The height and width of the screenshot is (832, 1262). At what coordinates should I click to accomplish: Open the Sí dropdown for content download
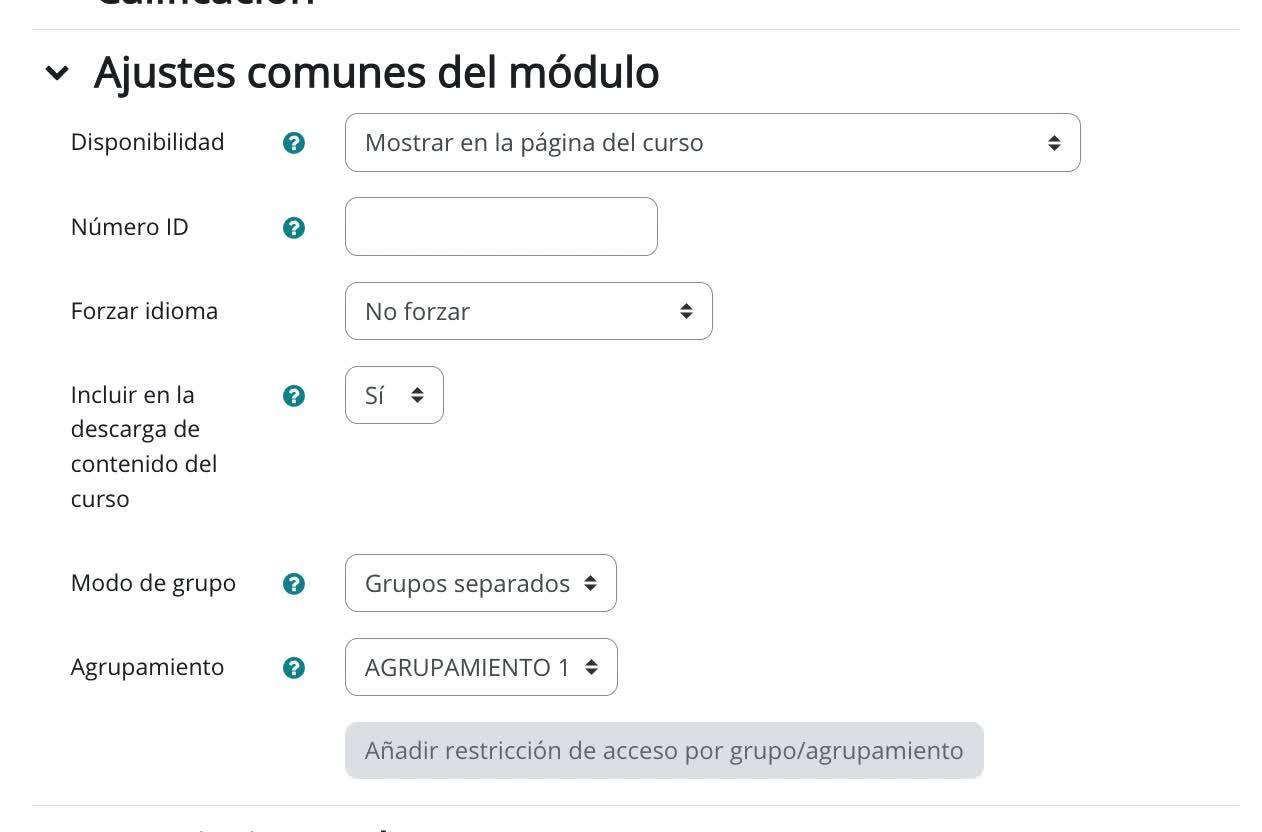coord(394,395)
